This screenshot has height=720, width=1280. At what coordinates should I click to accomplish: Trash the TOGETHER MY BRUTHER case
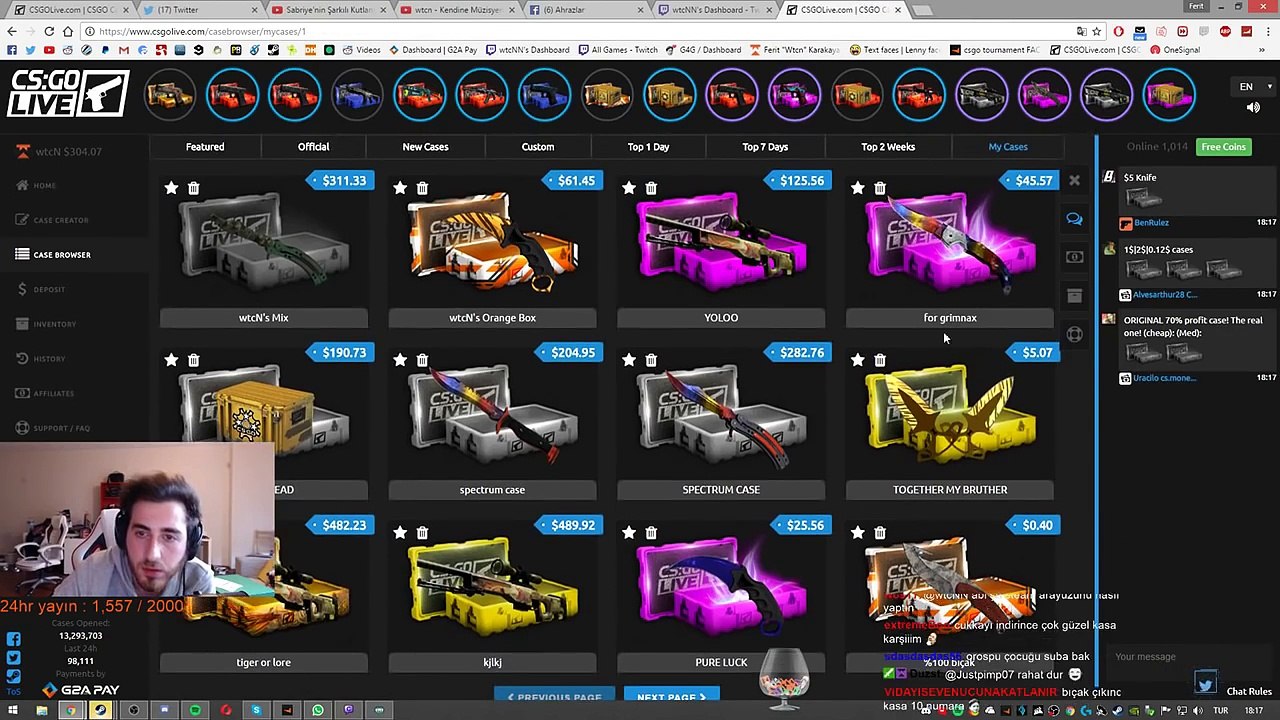pos(880,360)
